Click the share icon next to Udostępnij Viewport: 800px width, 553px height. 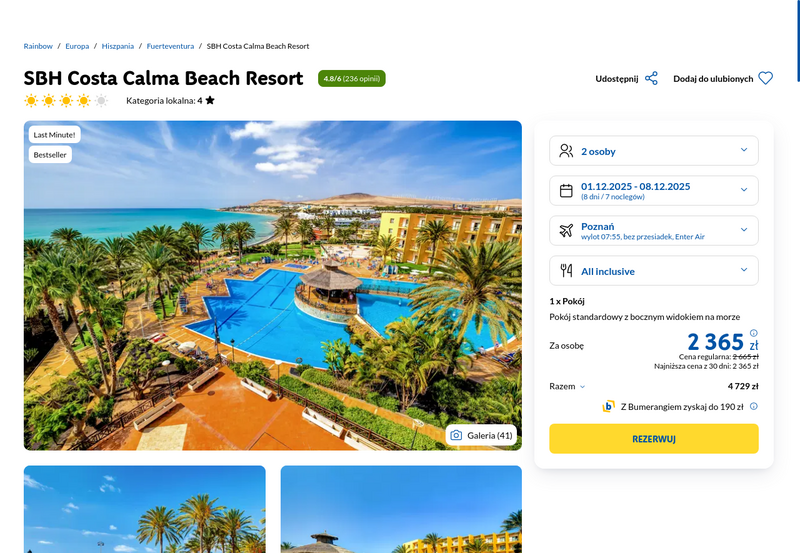[x=651, y=79]
